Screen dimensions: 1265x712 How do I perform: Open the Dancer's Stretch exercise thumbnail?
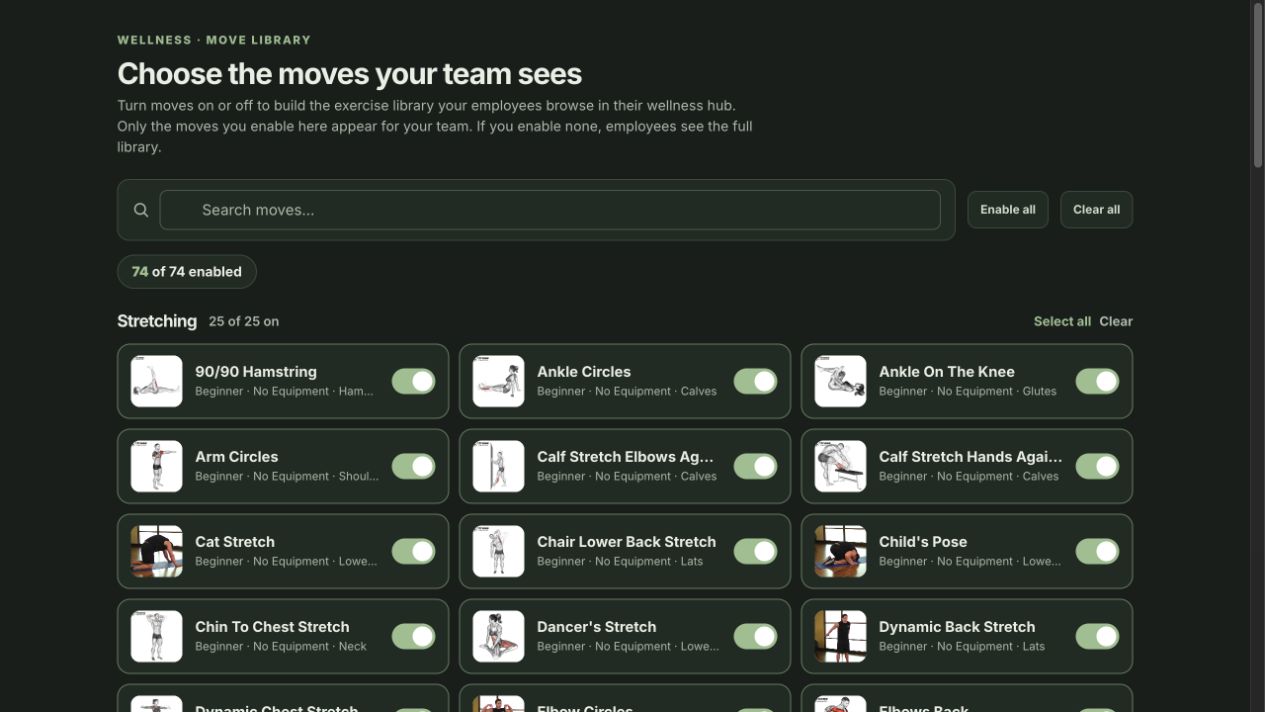point(499,636)
